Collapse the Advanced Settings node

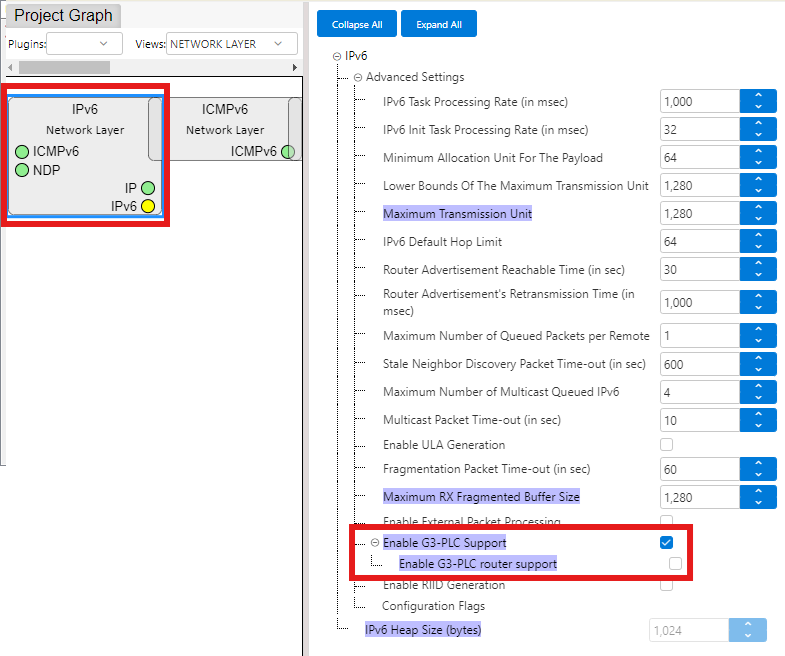click(358, 77)
